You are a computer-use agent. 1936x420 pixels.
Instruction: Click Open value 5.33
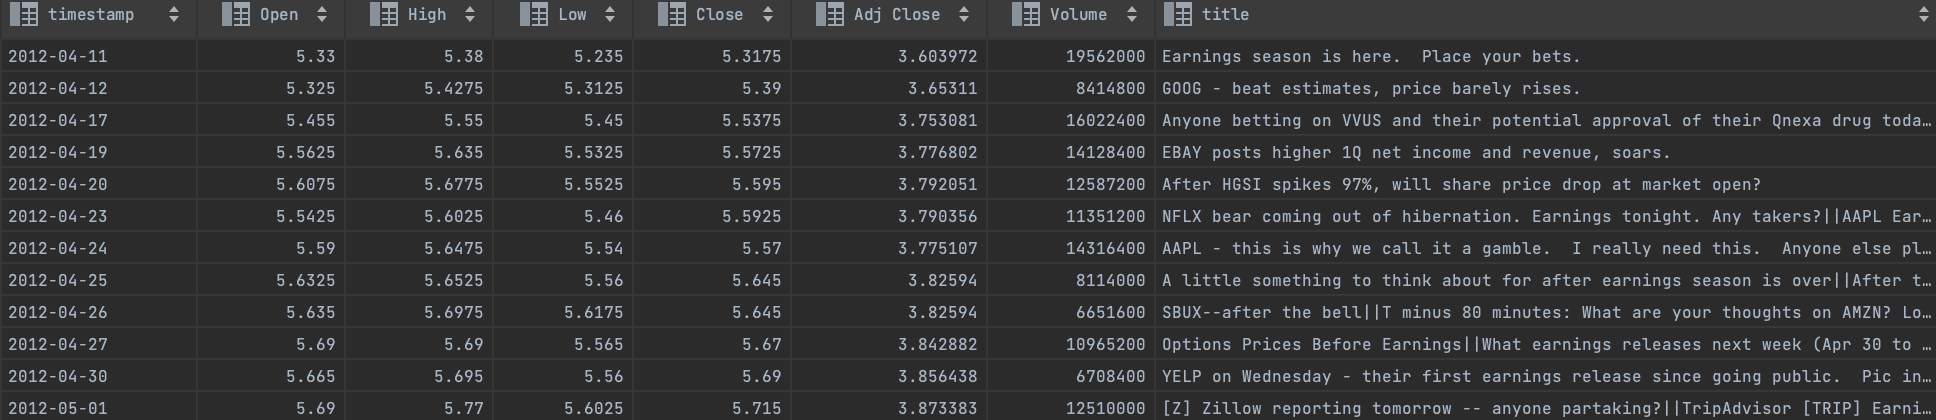[316, 57]
